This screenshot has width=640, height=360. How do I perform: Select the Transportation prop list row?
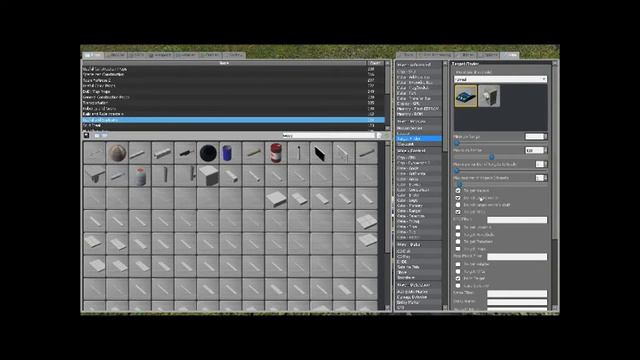tap(233, 103)
